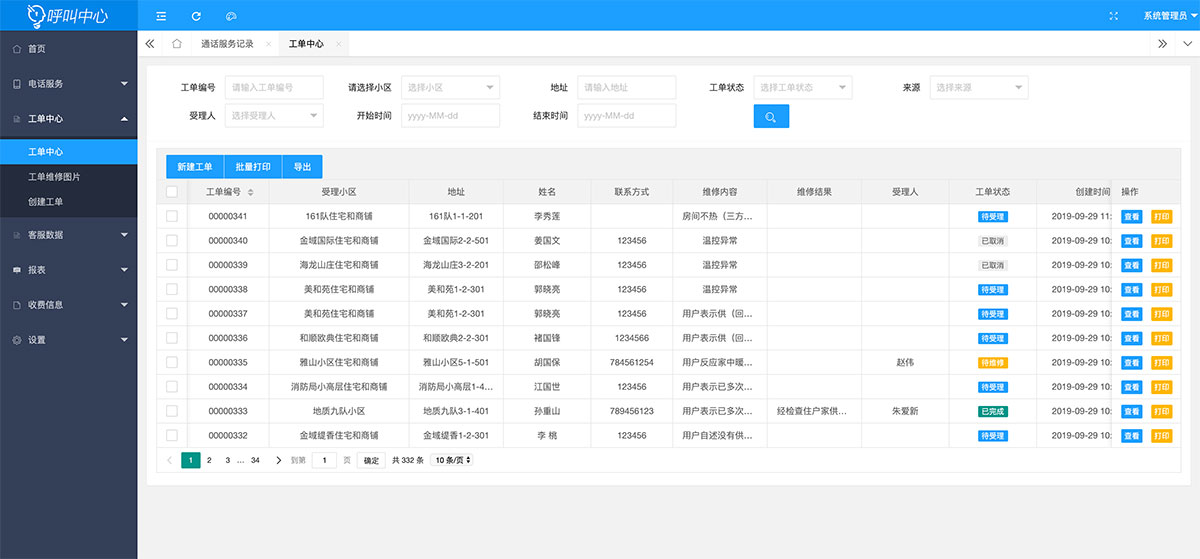Print work order 00000333
The image size is (1200, 559).
pyautogui.click(x=1161, y=411)
